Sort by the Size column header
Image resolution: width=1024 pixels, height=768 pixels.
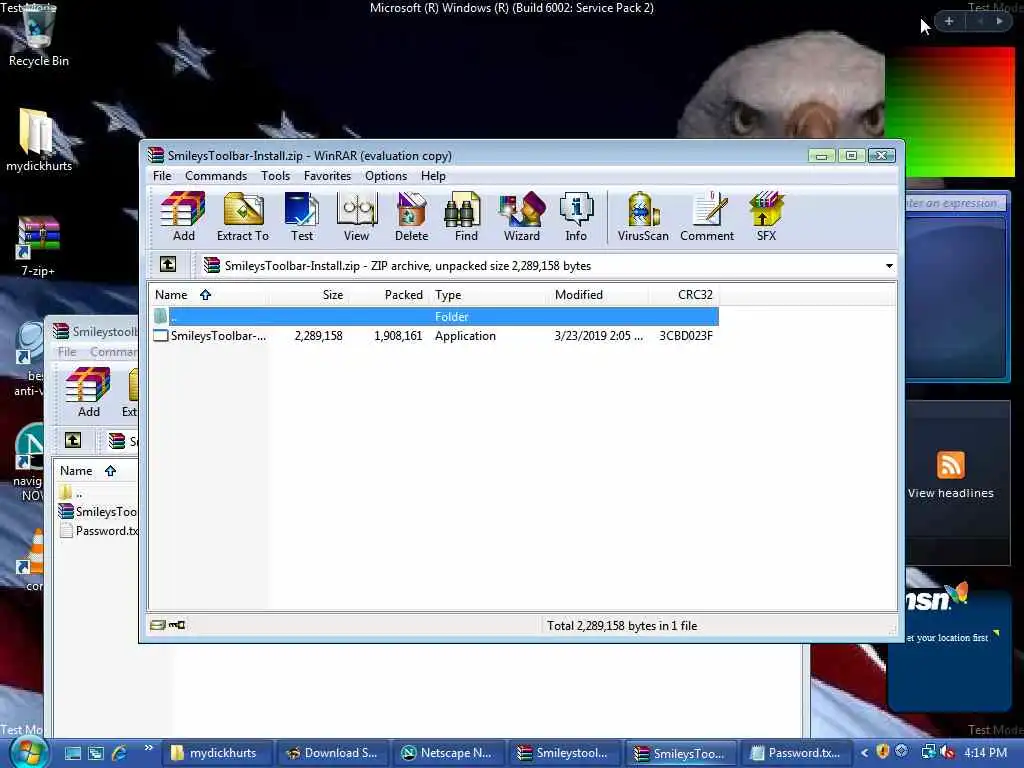308,295
